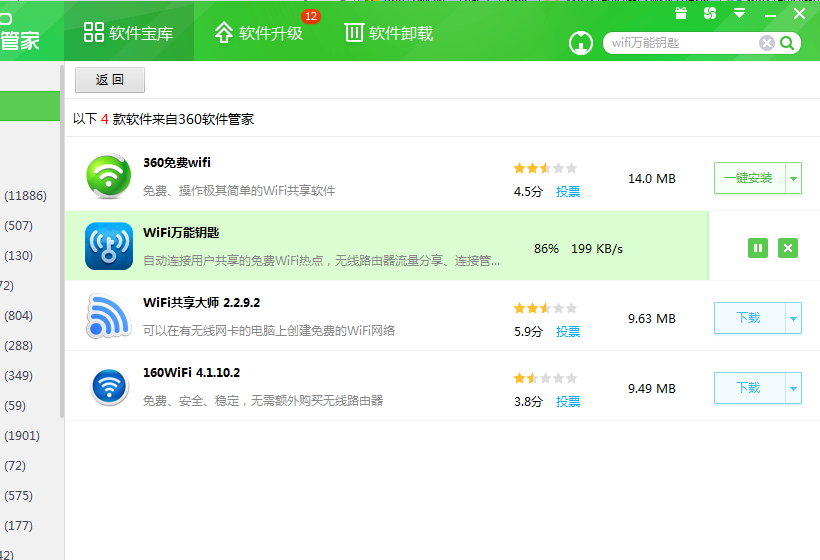The width and height of the screenshot is (820, 560).
Task: Vote for 360免费wifi via 投票
Action: click(568, 192)
